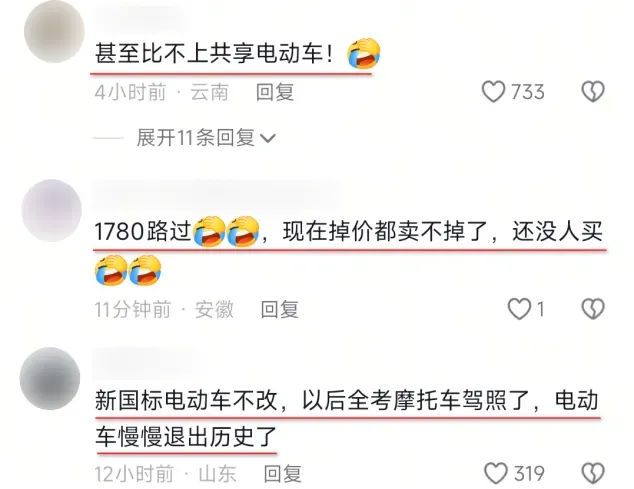Screen dimensions: 634x489
Task: Select comment starting with 新国标电动车不改
Action: [347, 418]
